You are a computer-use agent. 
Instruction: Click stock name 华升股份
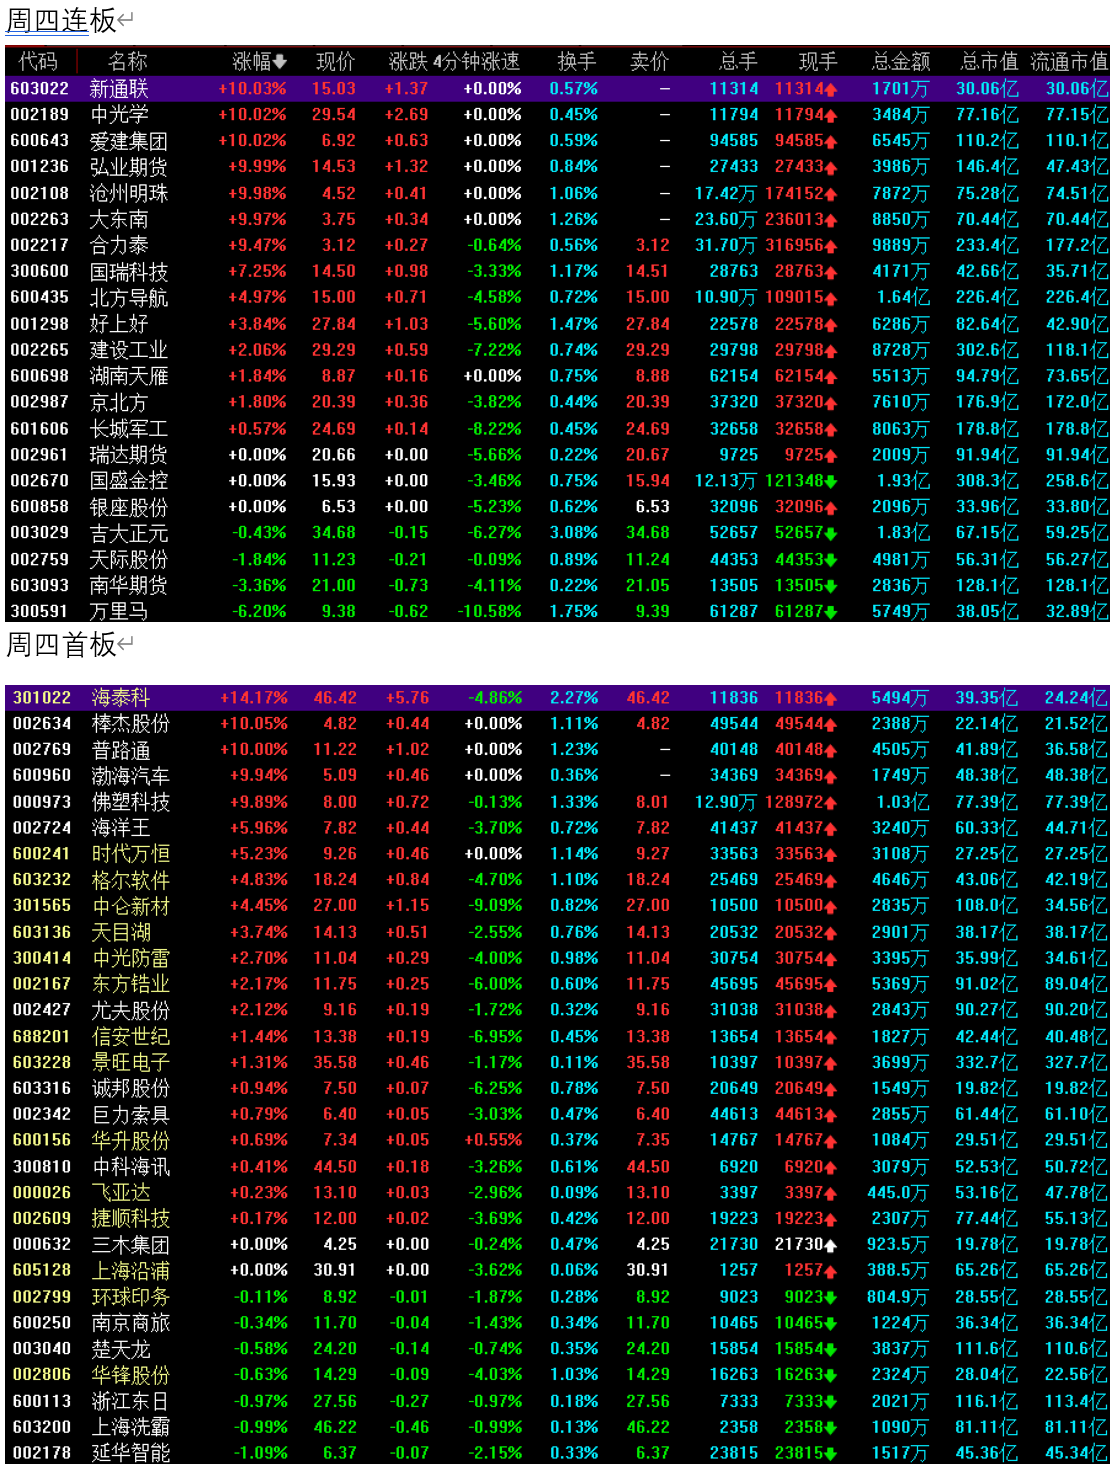(130, 1141)
